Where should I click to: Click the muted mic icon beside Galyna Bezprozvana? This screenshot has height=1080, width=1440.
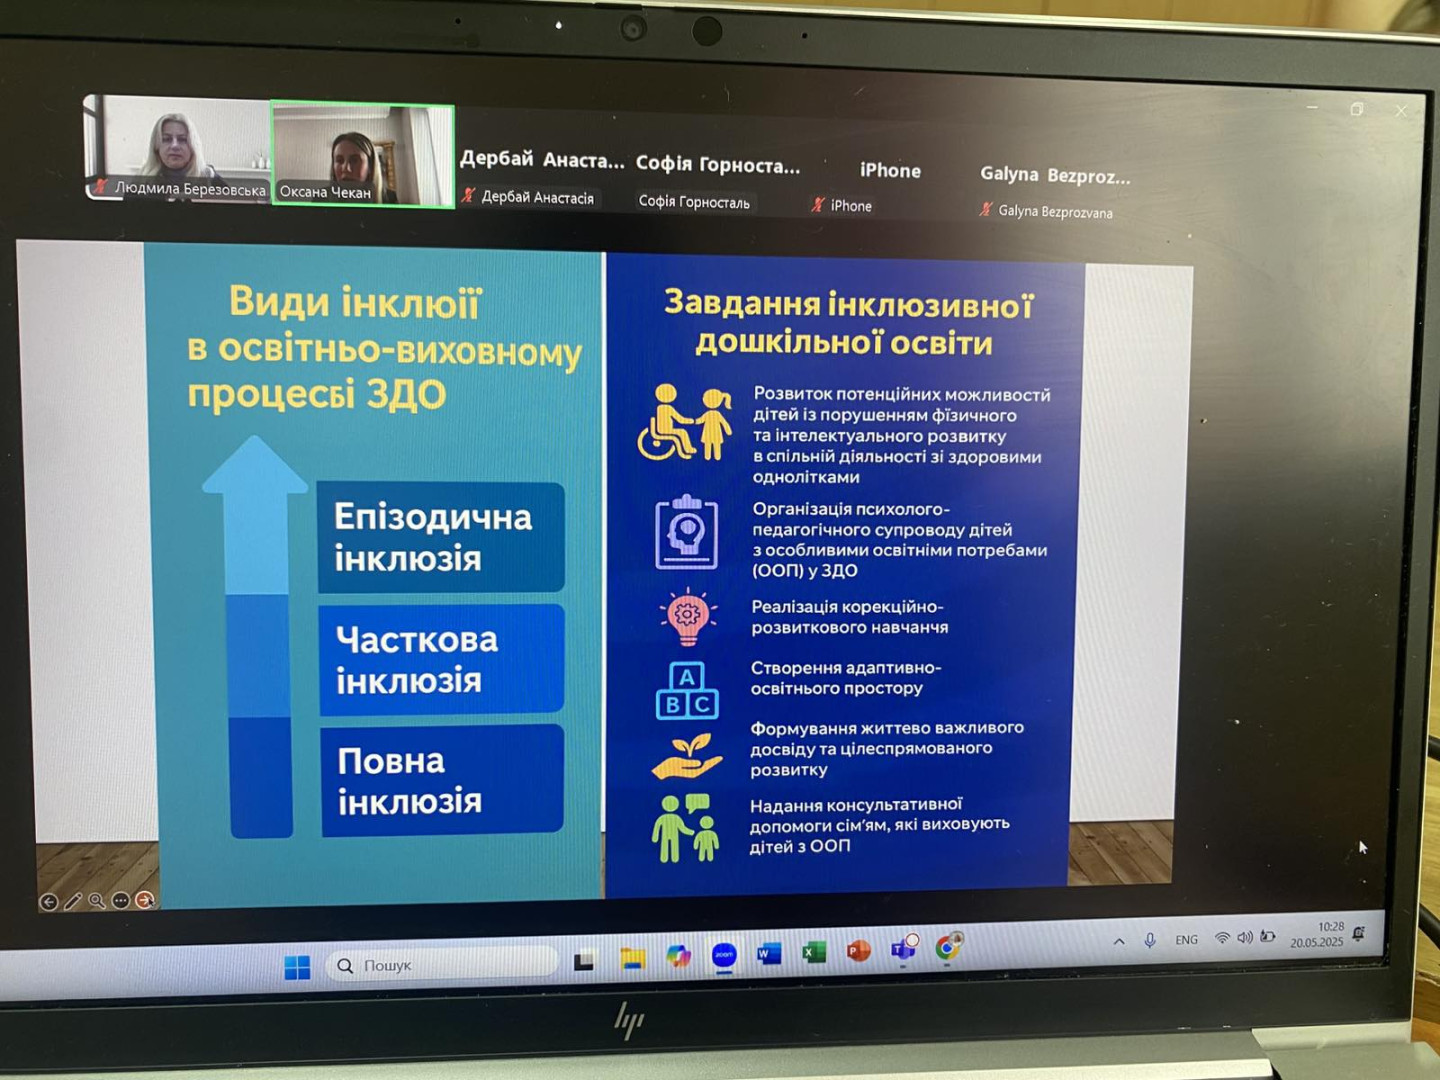pos(986,209)
